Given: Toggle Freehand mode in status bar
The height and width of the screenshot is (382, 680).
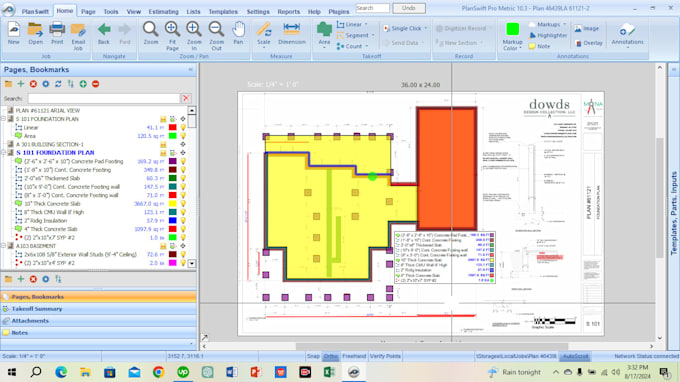Looking at the screenshot, I should [x=354, y=356].
